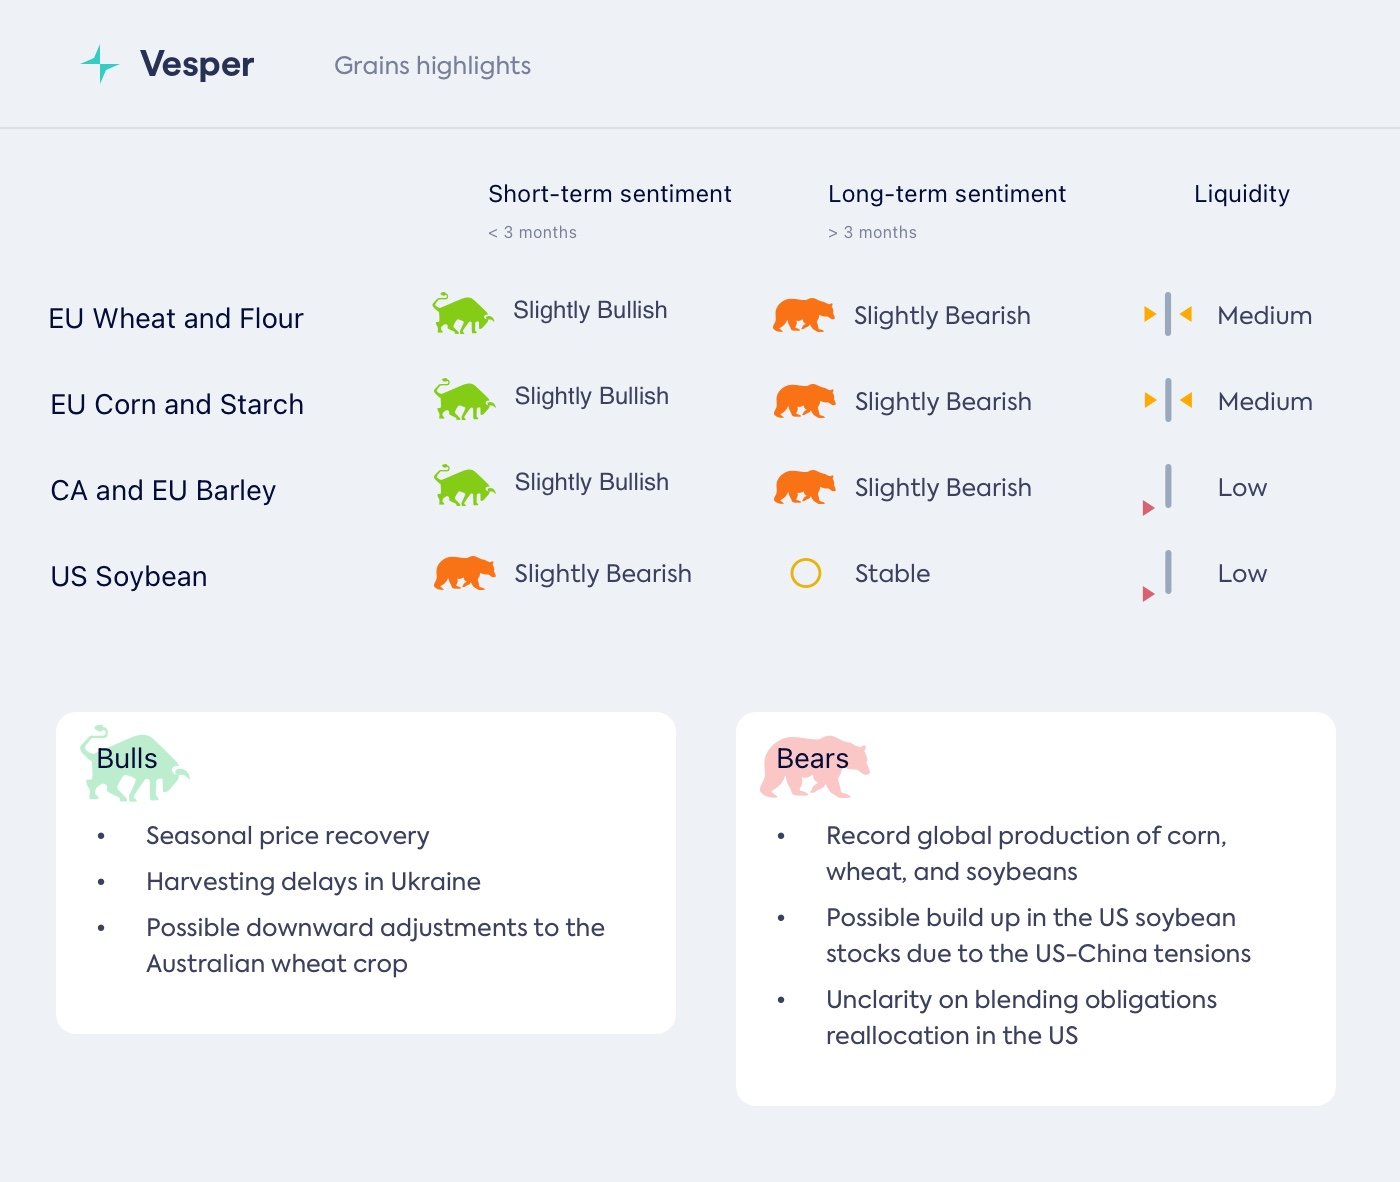Click the Long-term sentiment column header

point(946,194)
